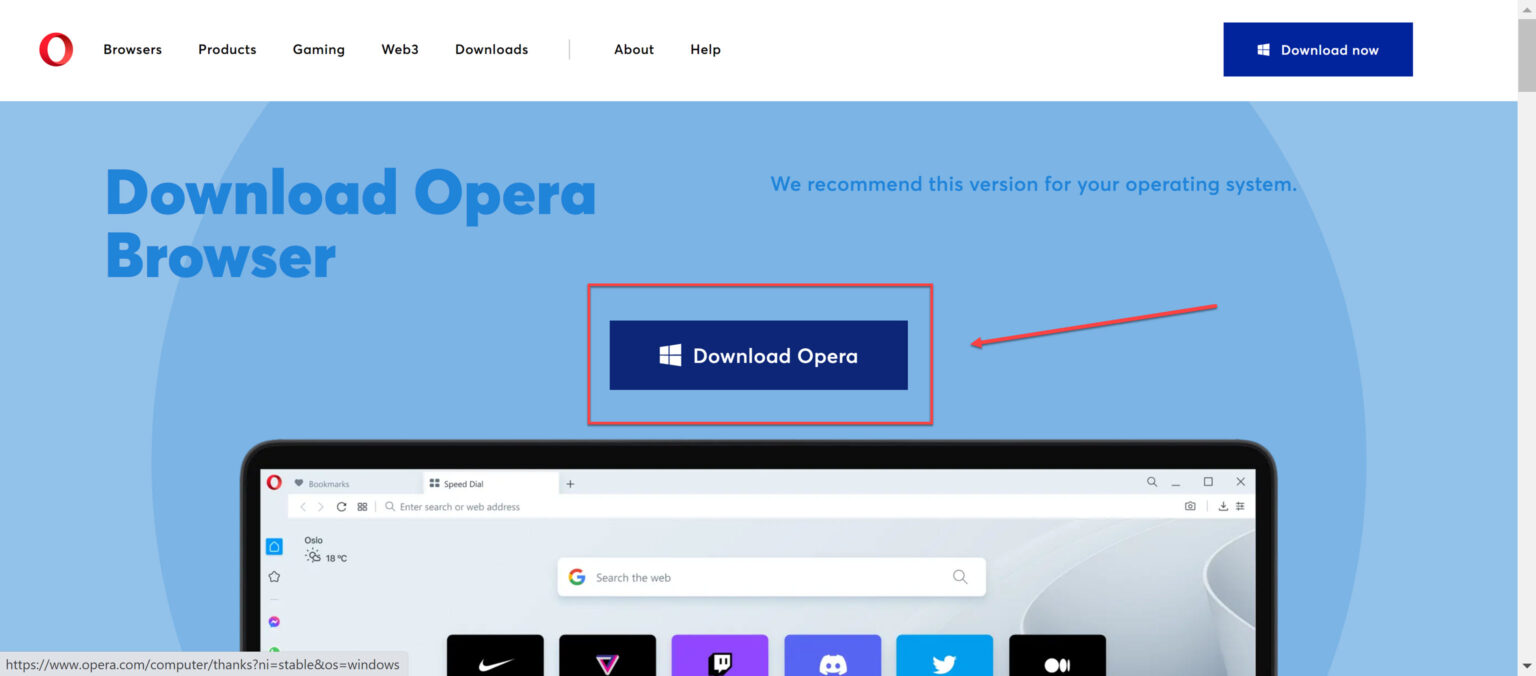Open Facebook Messenger from the mockup sidebar
This screenshot has height=676, width=1536.
(x=274, y=621)
